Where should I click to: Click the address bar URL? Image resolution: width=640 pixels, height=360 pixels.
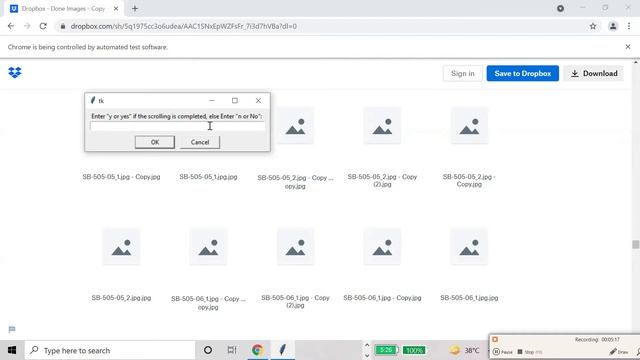coord(184,26)
